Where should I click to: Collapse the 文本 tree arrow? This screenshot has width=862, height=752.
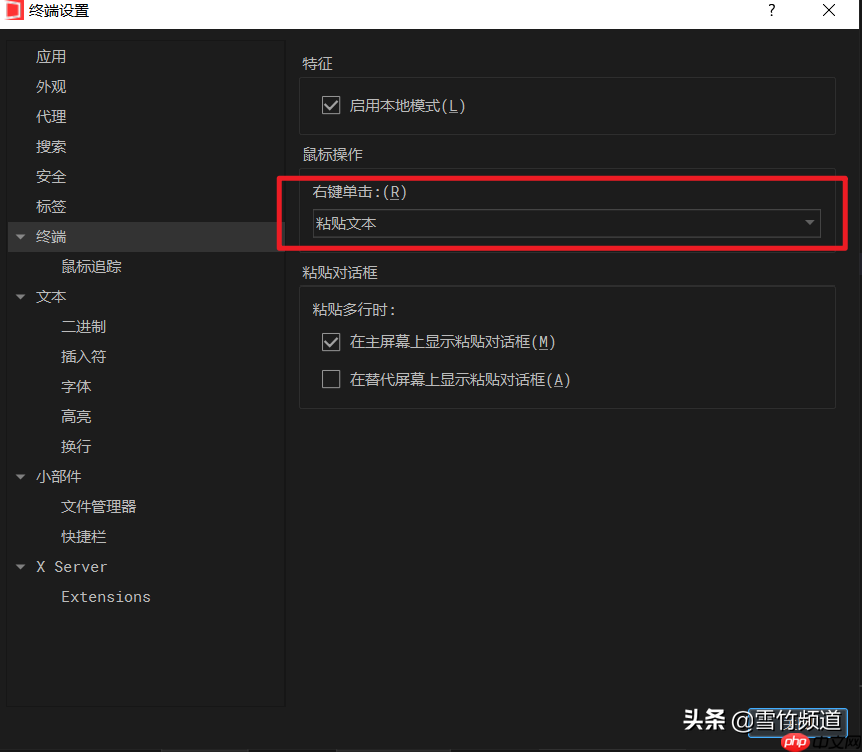[21, 297]
